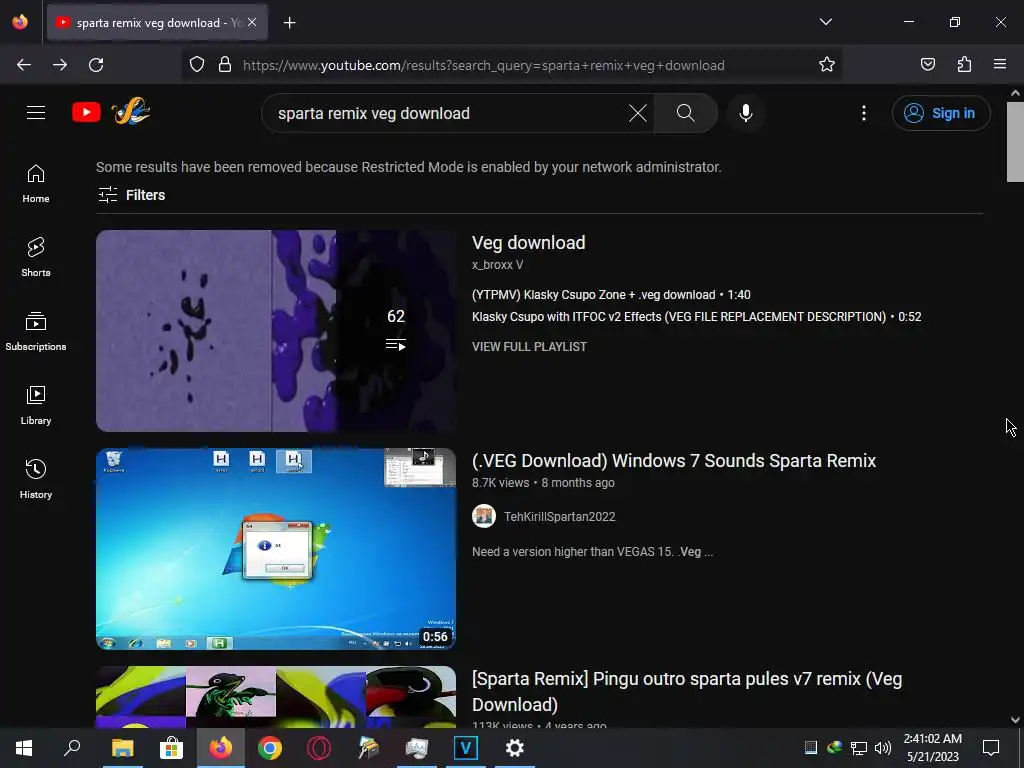The height and width of the screenshot is (768, 1024).
Task: Click the volume speaker tray icon
Action: 882,748
